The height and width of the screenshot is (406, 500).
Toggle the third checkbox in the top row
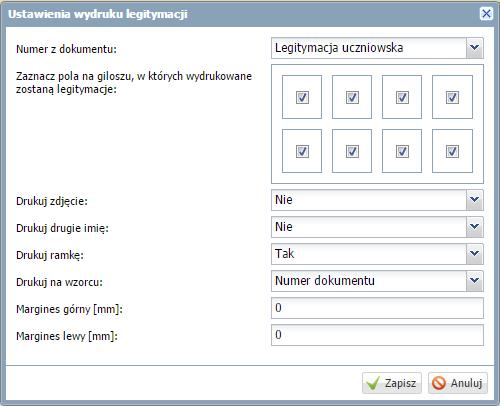402,97
